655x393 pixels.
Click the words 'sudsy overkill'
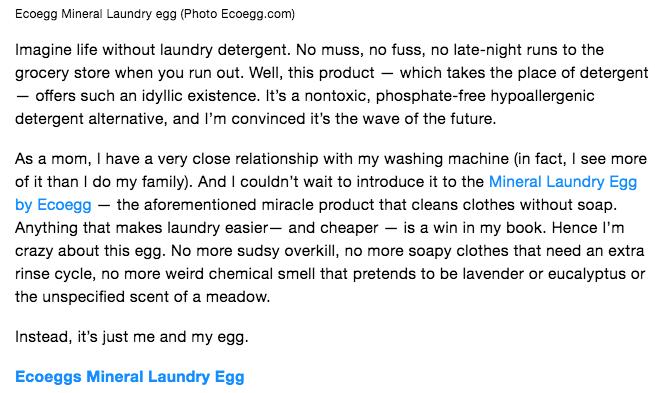coord(264,251)
